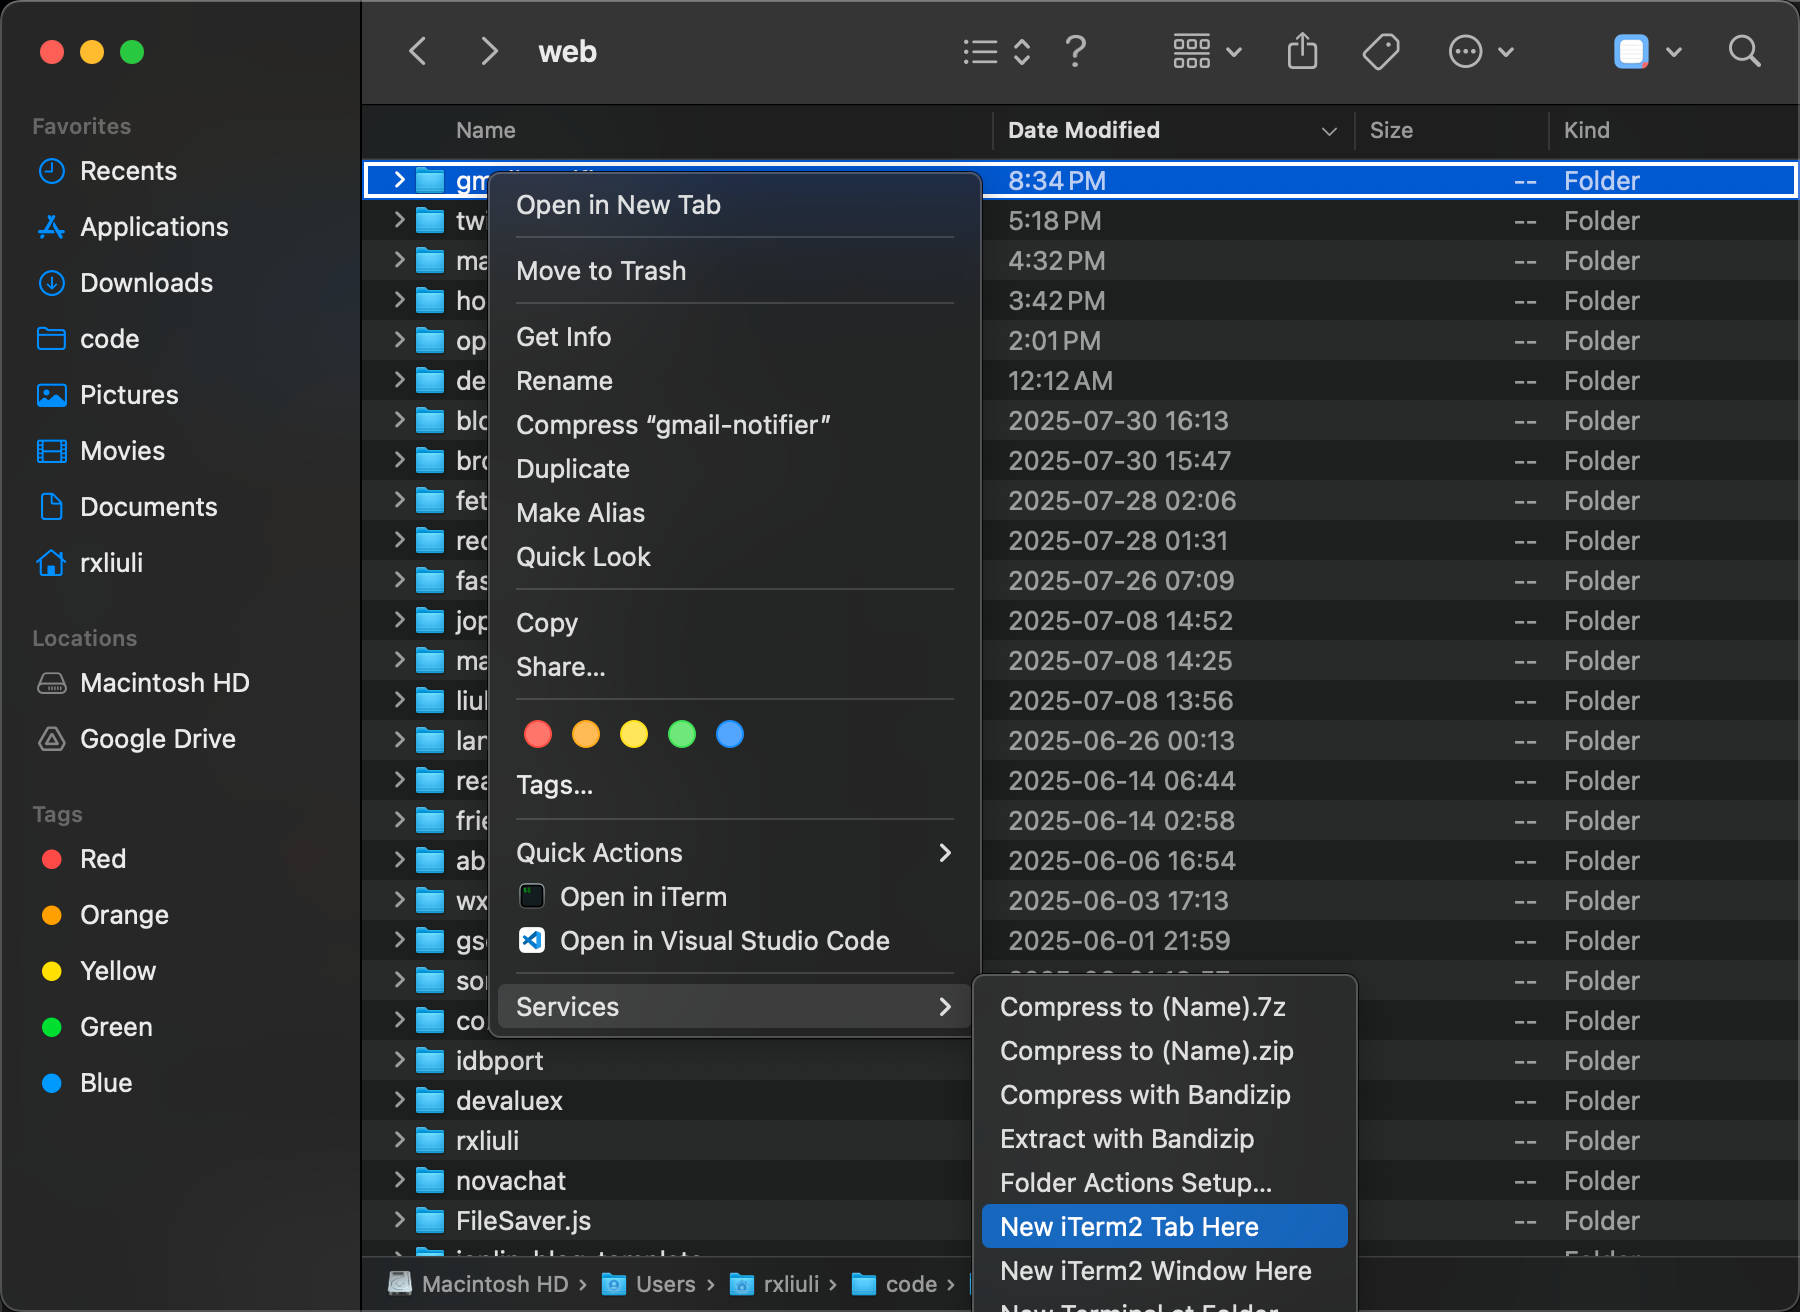The image size is (1800, 1312).
Task: Expand the FileSaver.js folder
Action: click(399, 1220)
